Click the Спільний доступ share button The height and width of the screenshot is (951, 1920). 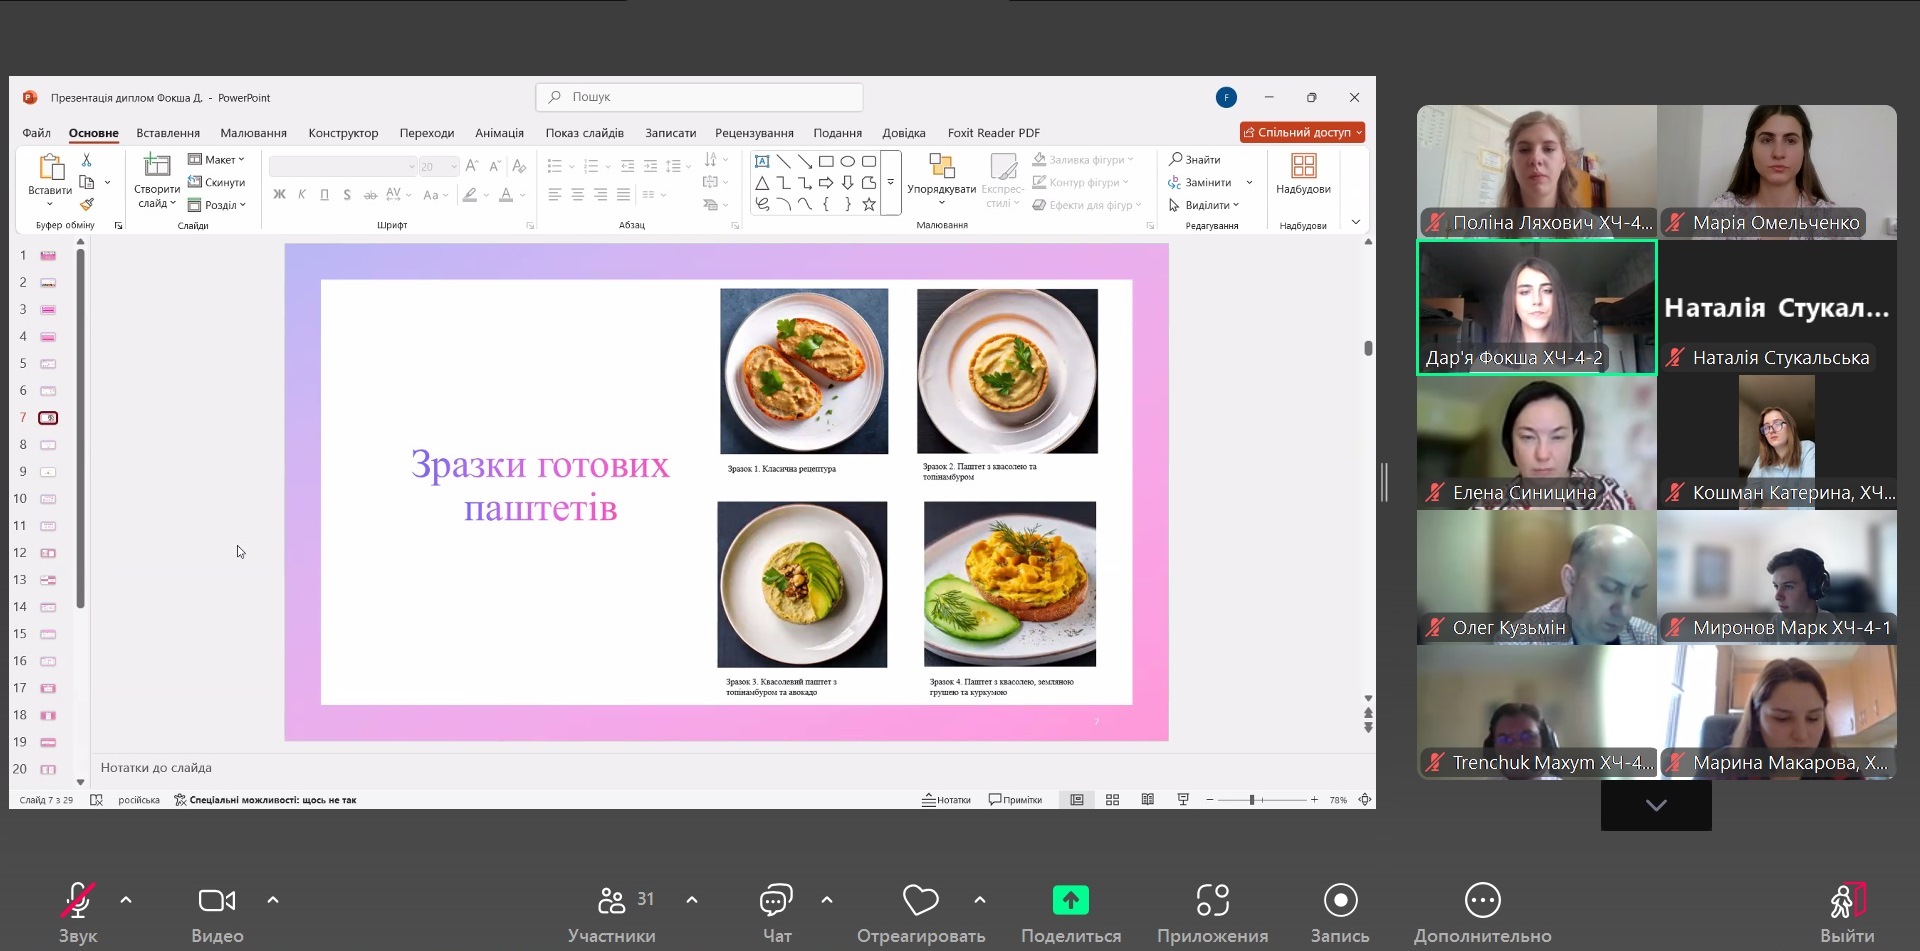click(1301, 132)
